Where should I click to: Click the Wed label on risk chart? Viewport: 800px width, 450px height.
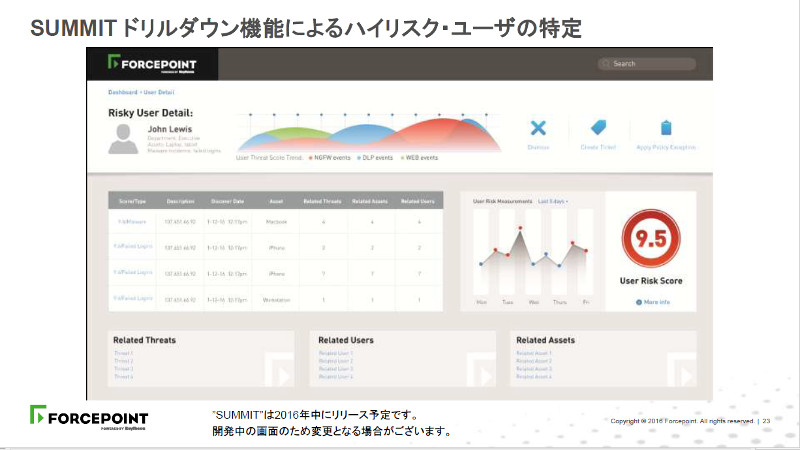coord(534,302)
